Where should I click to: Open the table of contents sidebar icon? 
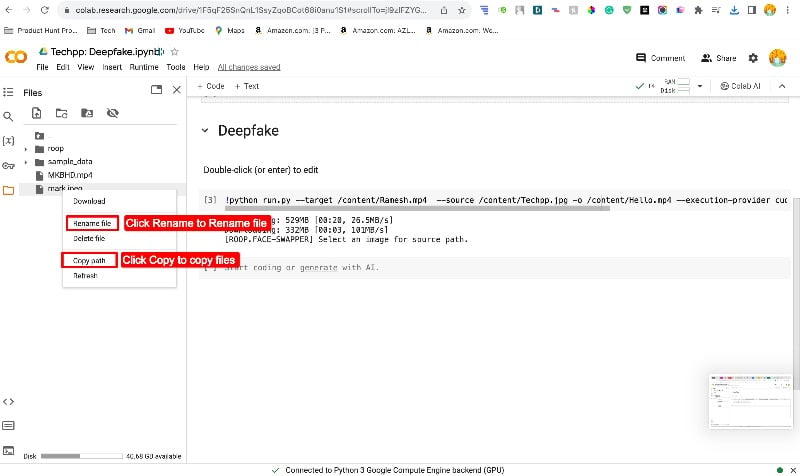pyautogui.click(x=8, y=92)
